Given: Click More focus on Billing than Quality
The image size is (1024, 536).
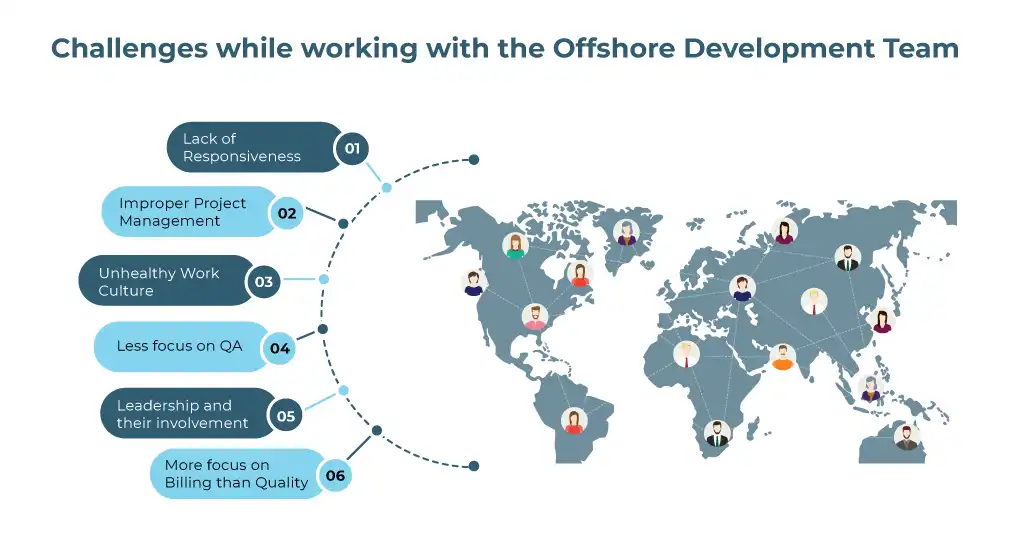Looking at the screenshot, I should [x=236, y=474].
